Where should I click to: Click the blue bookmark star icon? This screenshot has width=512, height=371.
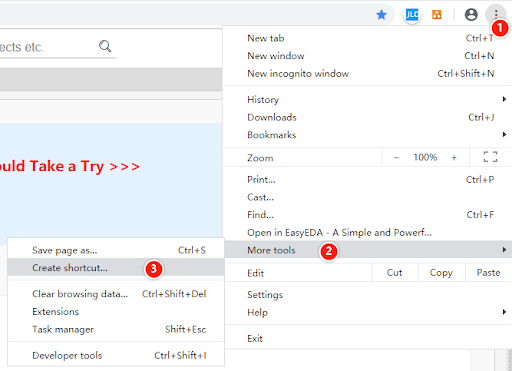tap(381, 15)
